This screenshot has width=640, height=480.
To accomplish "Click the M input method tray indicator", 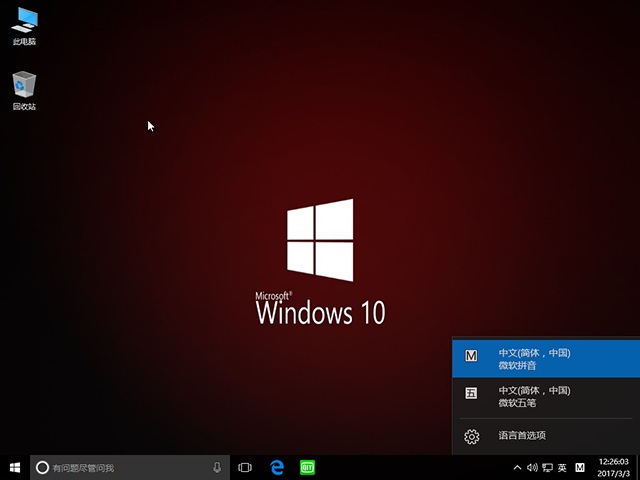I will 580,467.
